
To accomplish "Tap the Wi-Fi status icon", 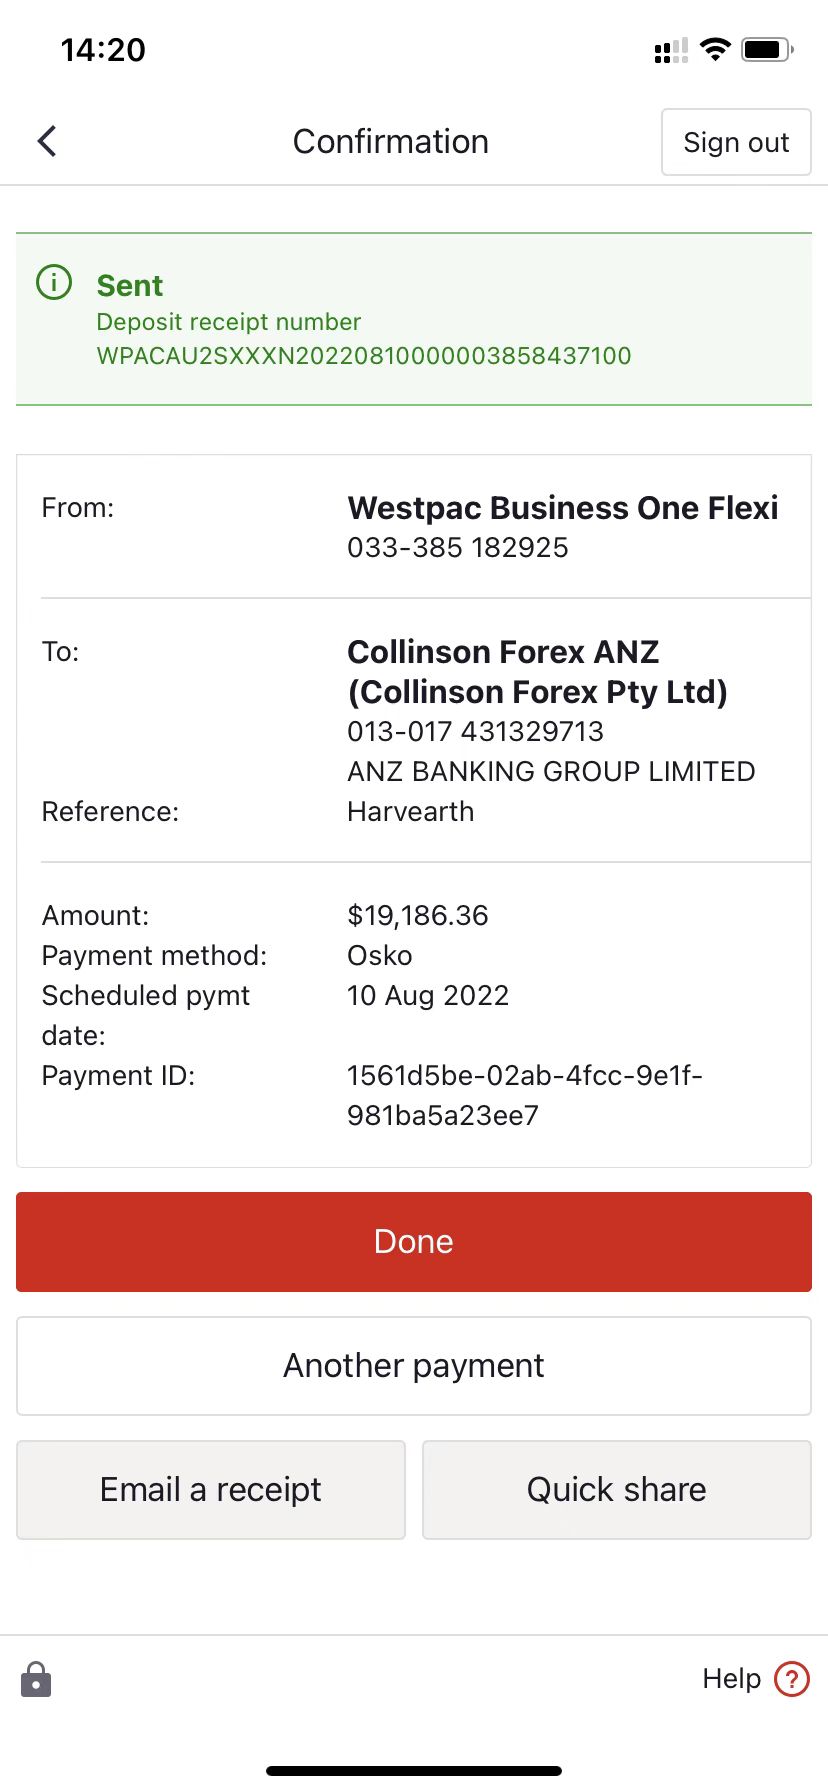I will 715,49.
